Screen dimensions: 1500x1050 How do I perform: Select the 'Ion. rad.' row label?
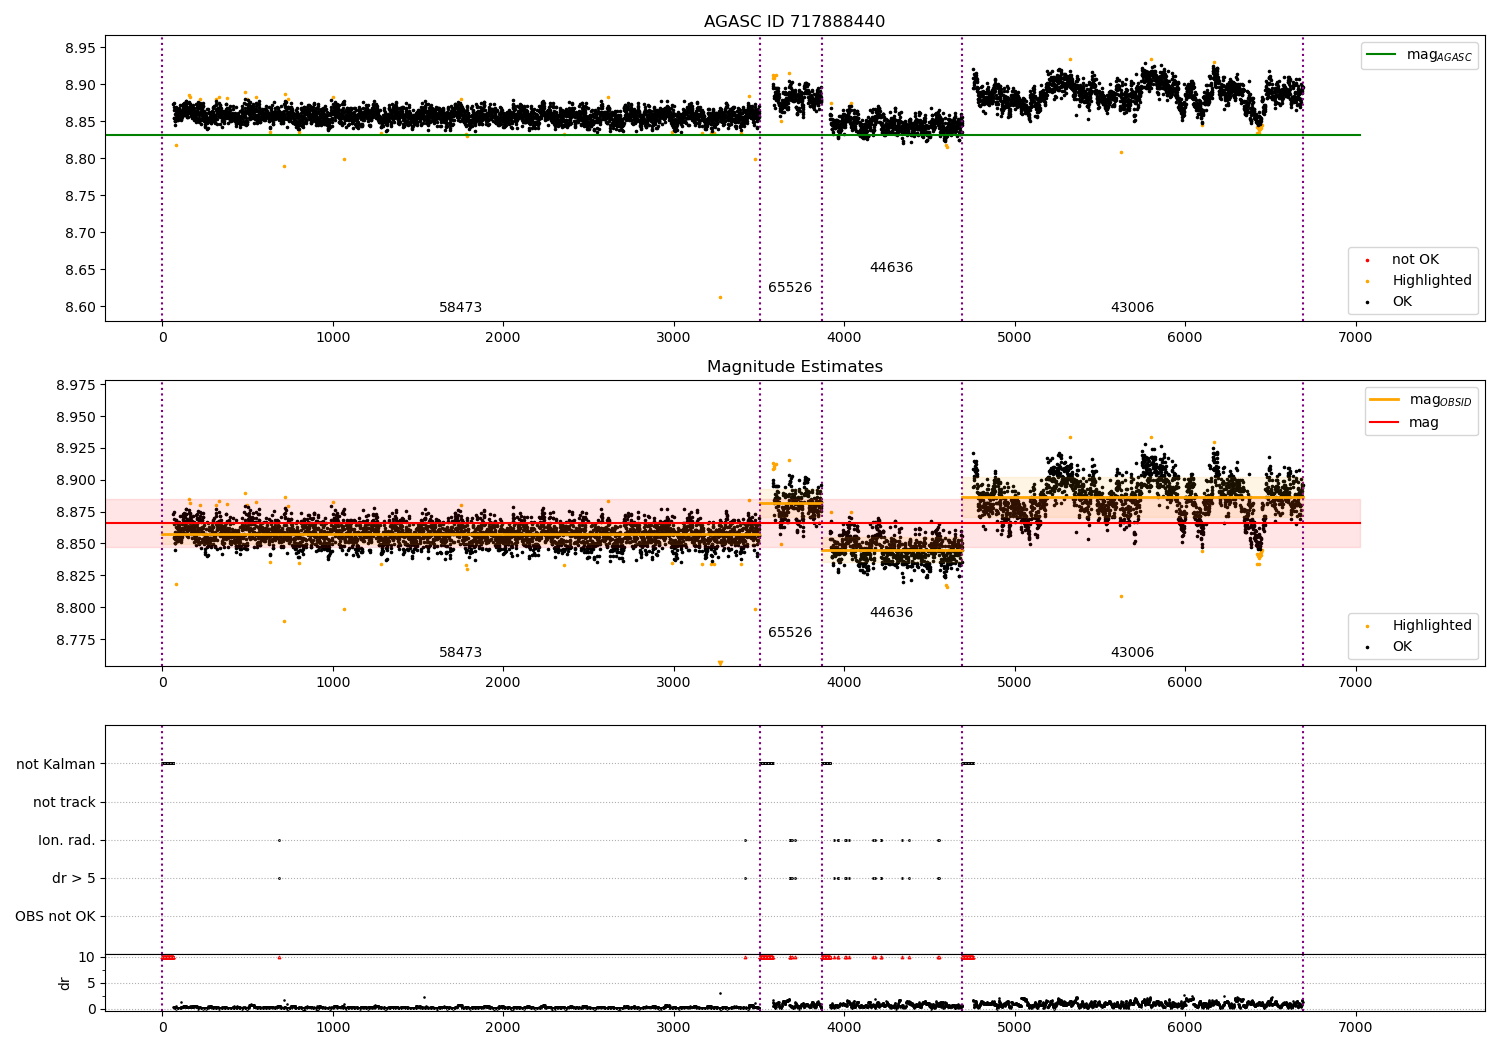click(x=67, y=841)
